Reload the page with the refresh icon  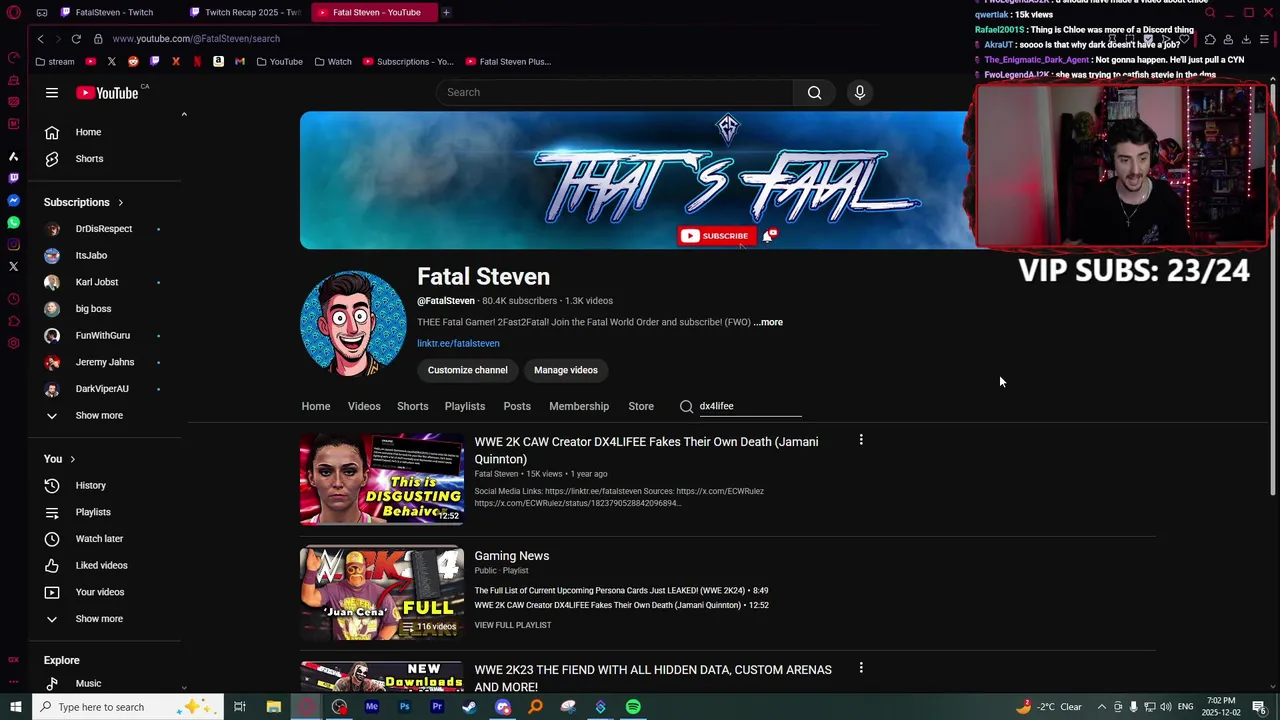point(76,39)
